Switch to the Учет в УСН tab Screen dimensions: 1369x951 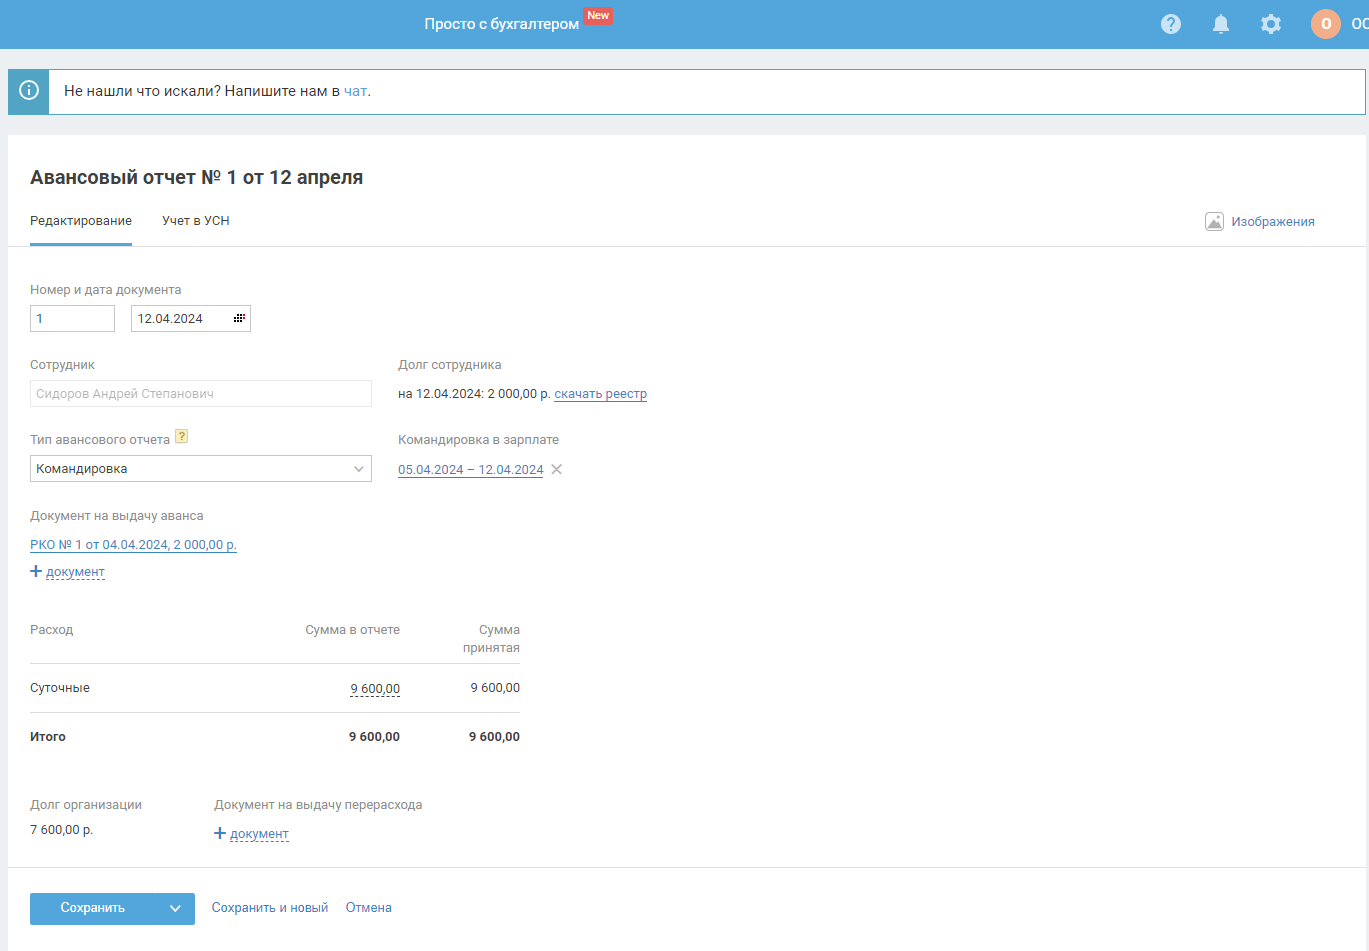196,221
